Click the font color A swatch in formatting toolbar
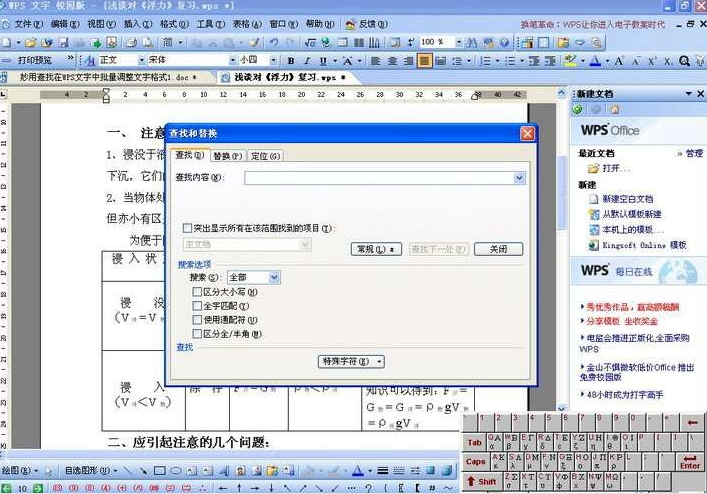The height and width of the screenshot is (494, 707). point(595,61)
